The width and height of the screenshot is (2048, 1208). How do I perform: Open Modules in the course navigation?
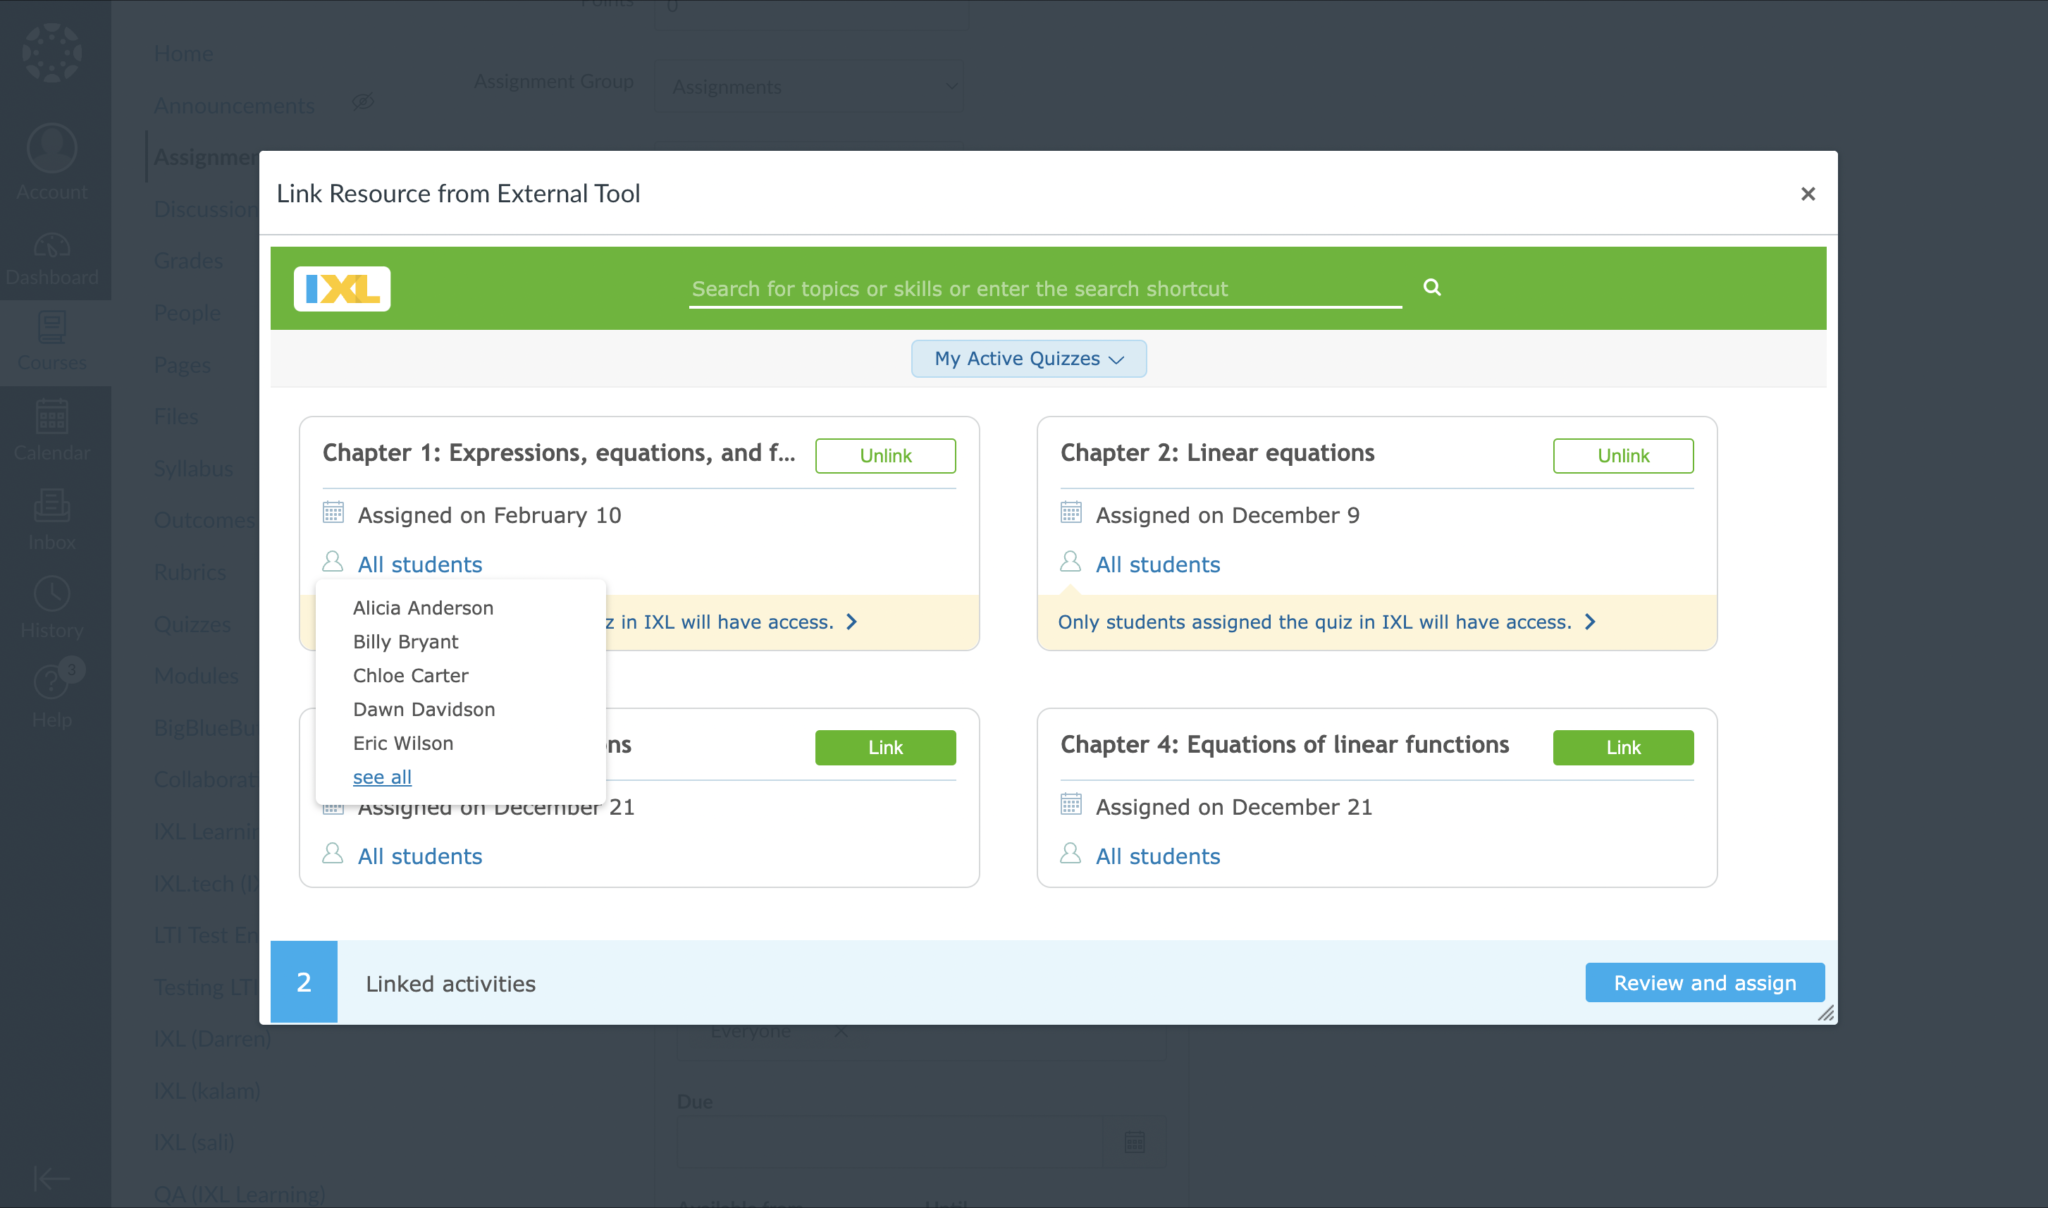click(196, 675)
